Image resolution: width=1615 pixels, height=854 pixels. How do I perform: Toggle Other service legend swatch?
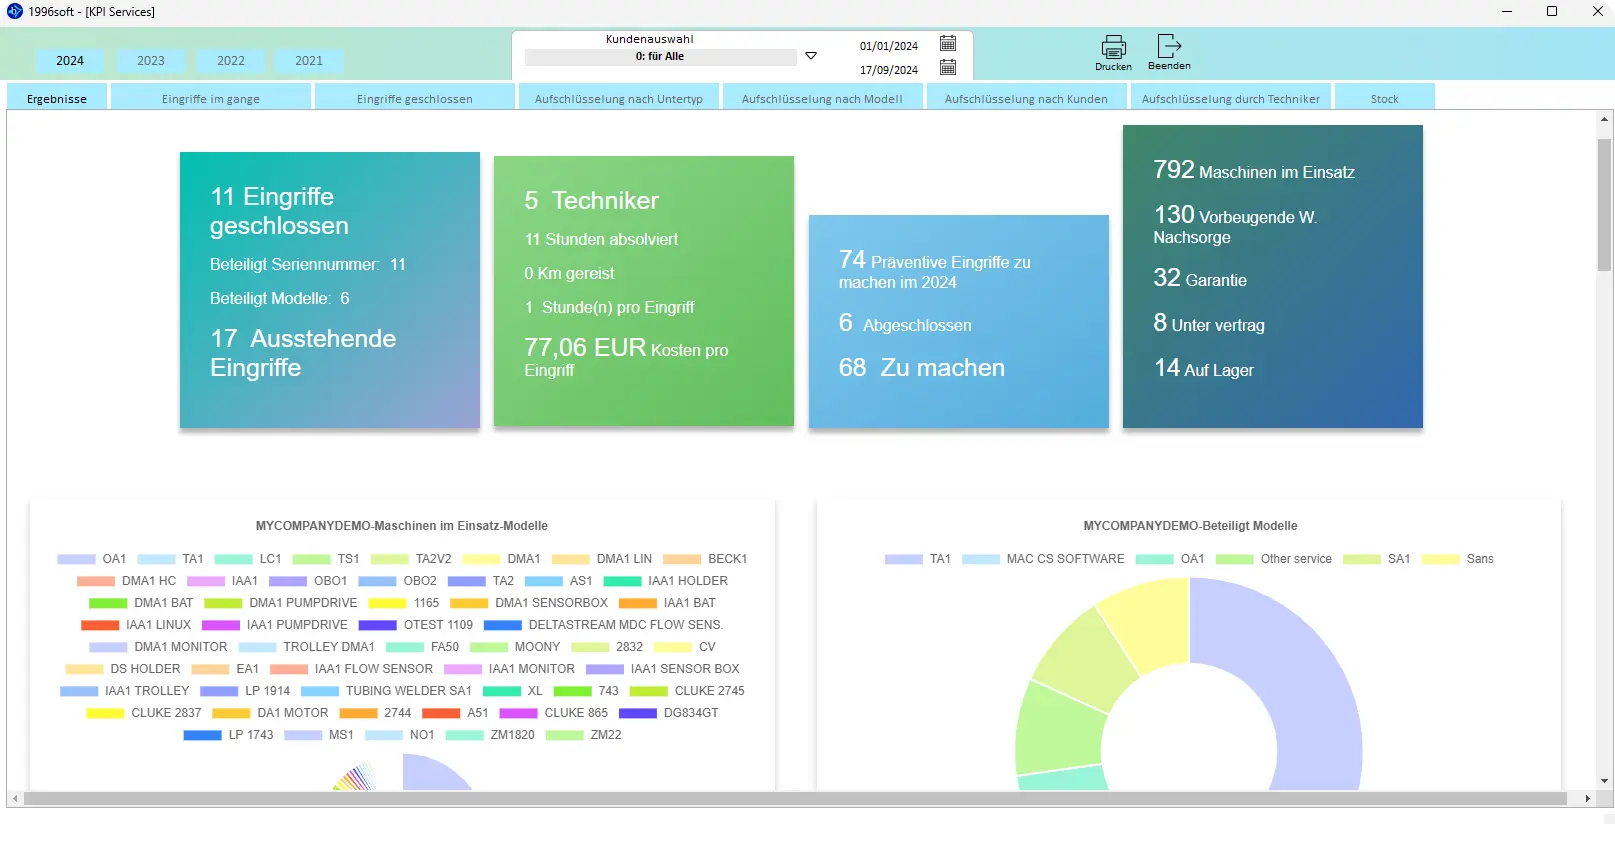pyautogui.click(x=1234, y=559)
